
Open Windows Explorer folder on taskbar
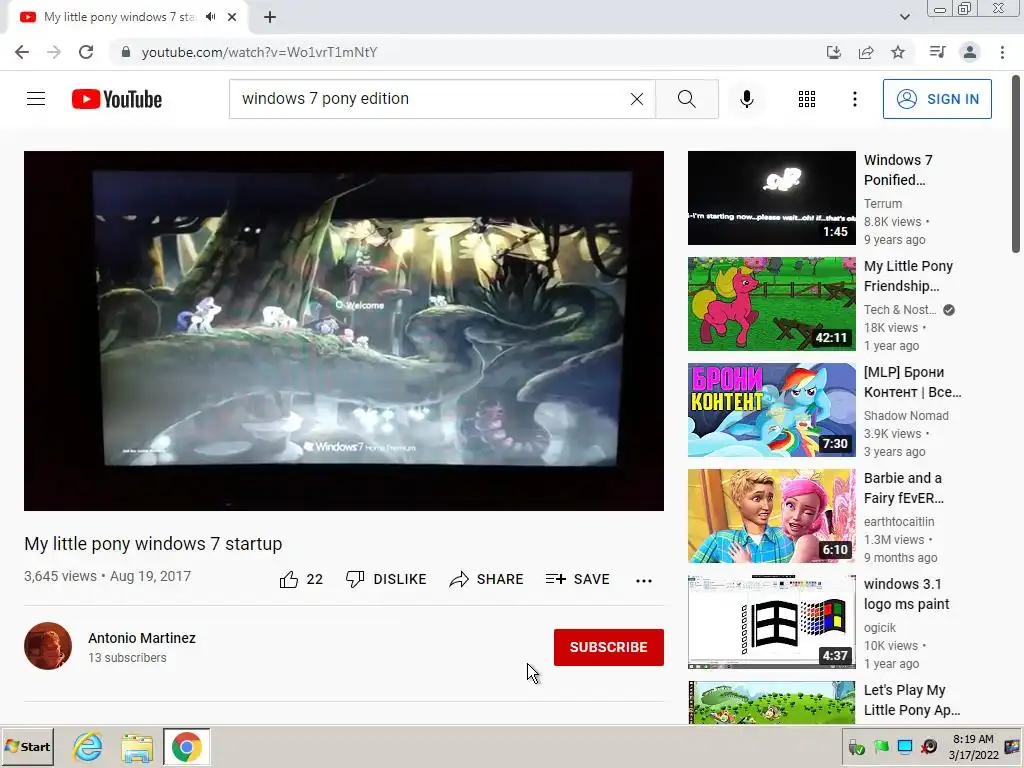137,747
